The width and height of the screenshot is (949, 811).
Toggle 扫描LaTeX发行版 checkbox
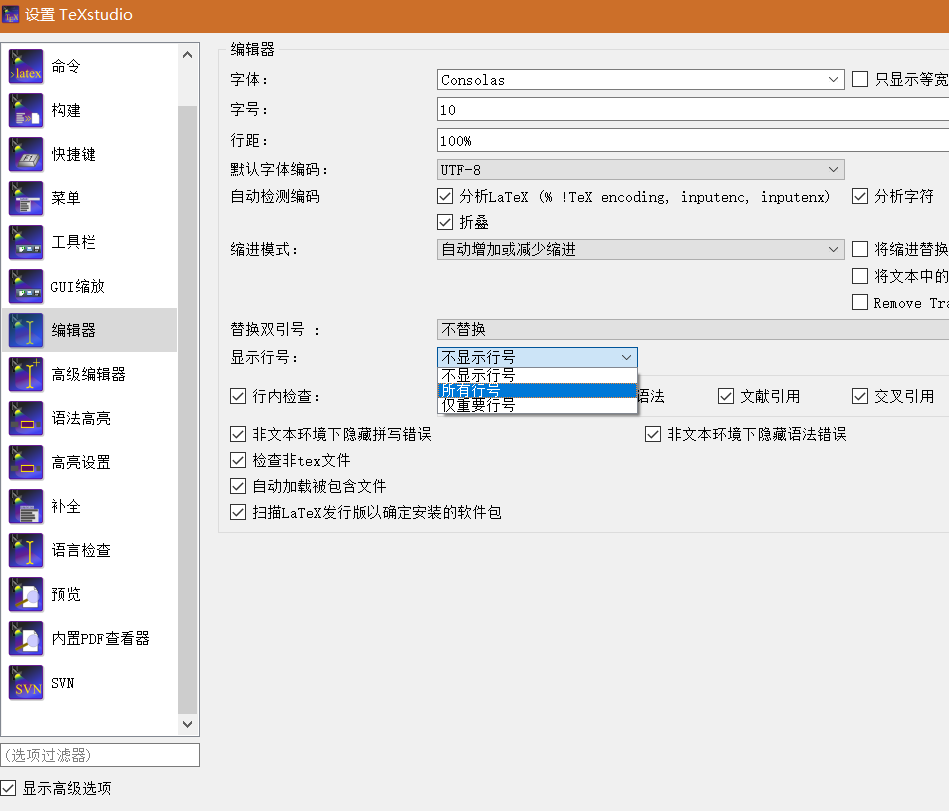click(238, 512)
